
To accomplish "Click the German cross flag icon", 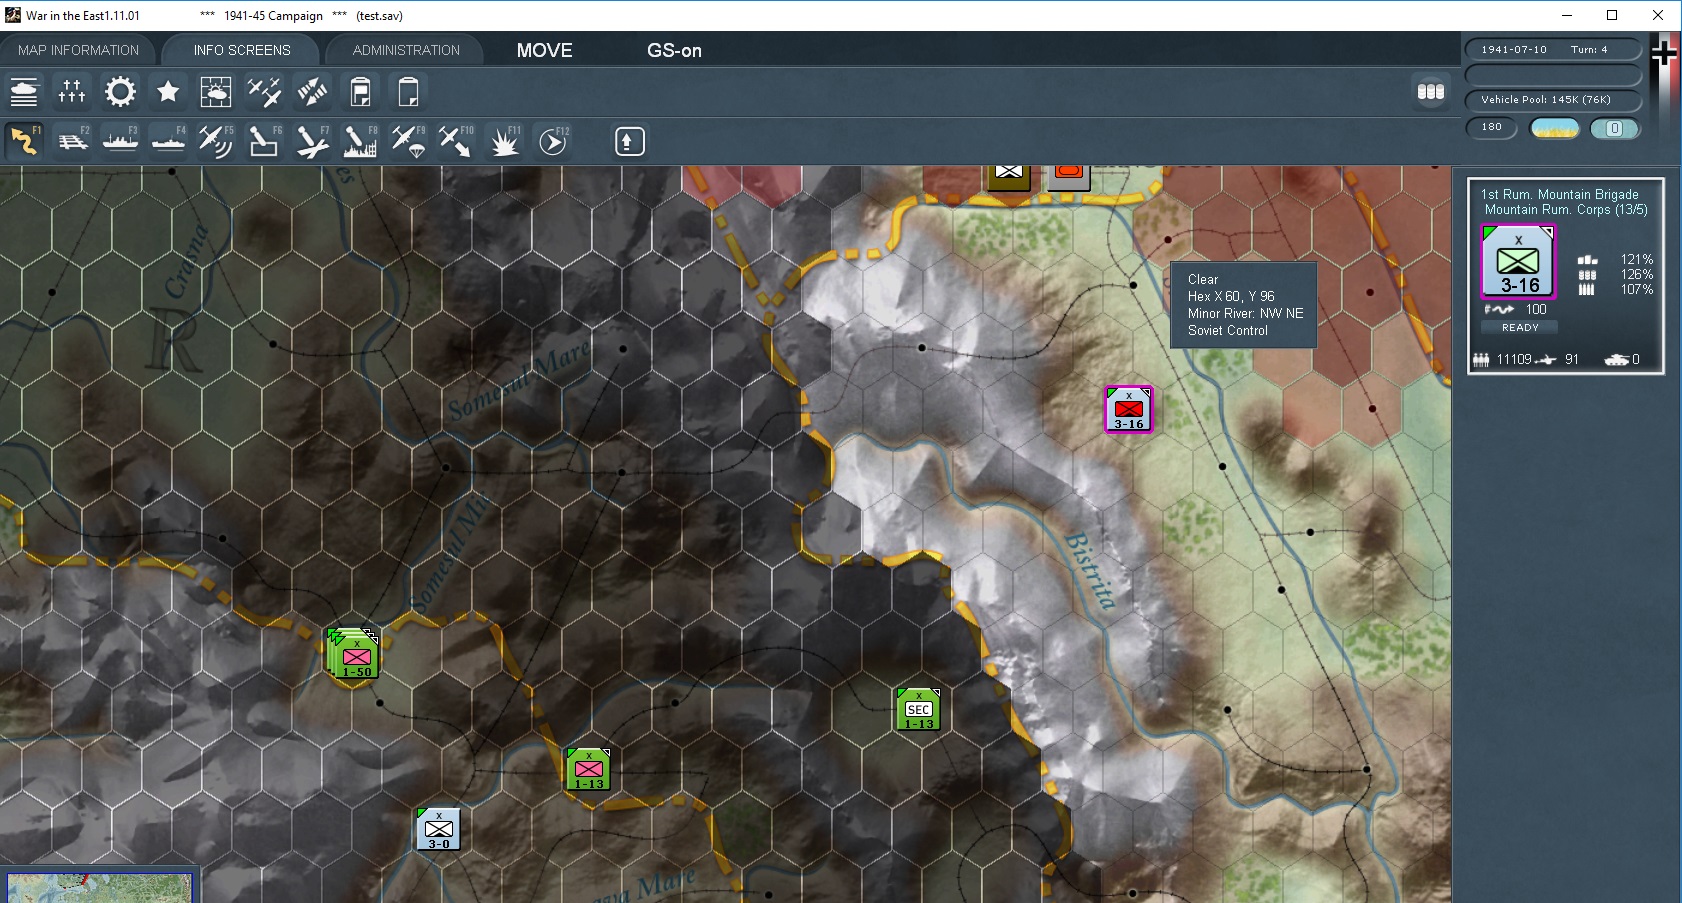I will click(x=1665, y=53).
